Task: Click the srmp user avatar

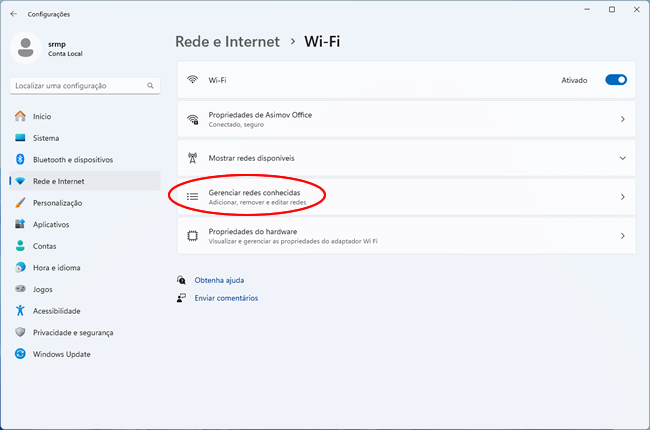Action: (x=26, y=48)
